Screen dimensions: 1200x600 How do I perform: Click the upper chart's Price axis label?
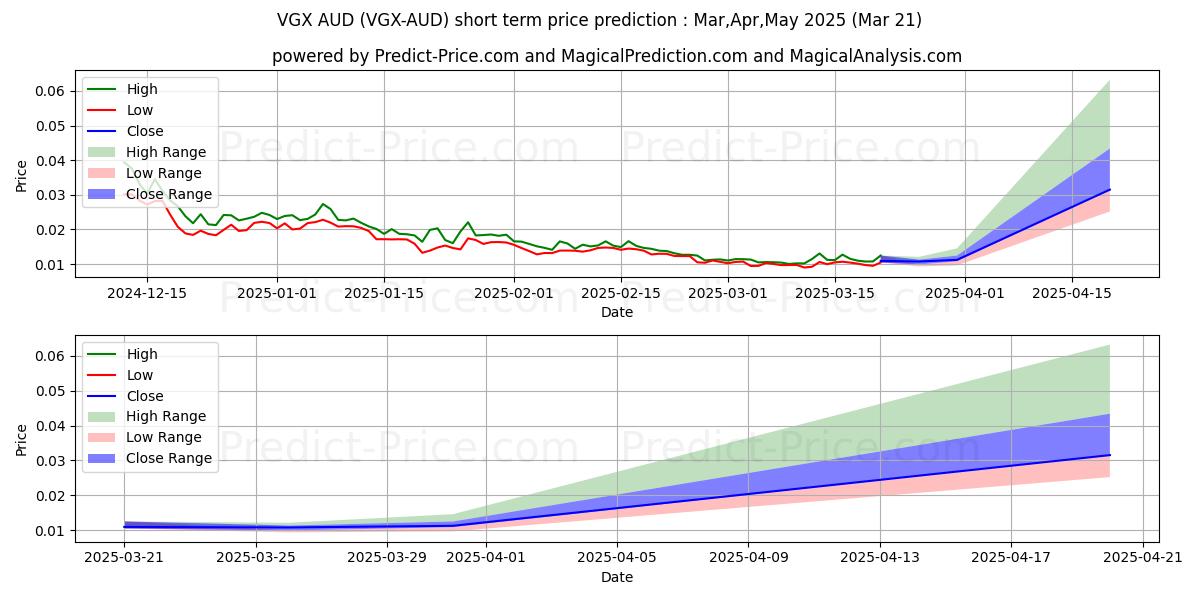22,174
